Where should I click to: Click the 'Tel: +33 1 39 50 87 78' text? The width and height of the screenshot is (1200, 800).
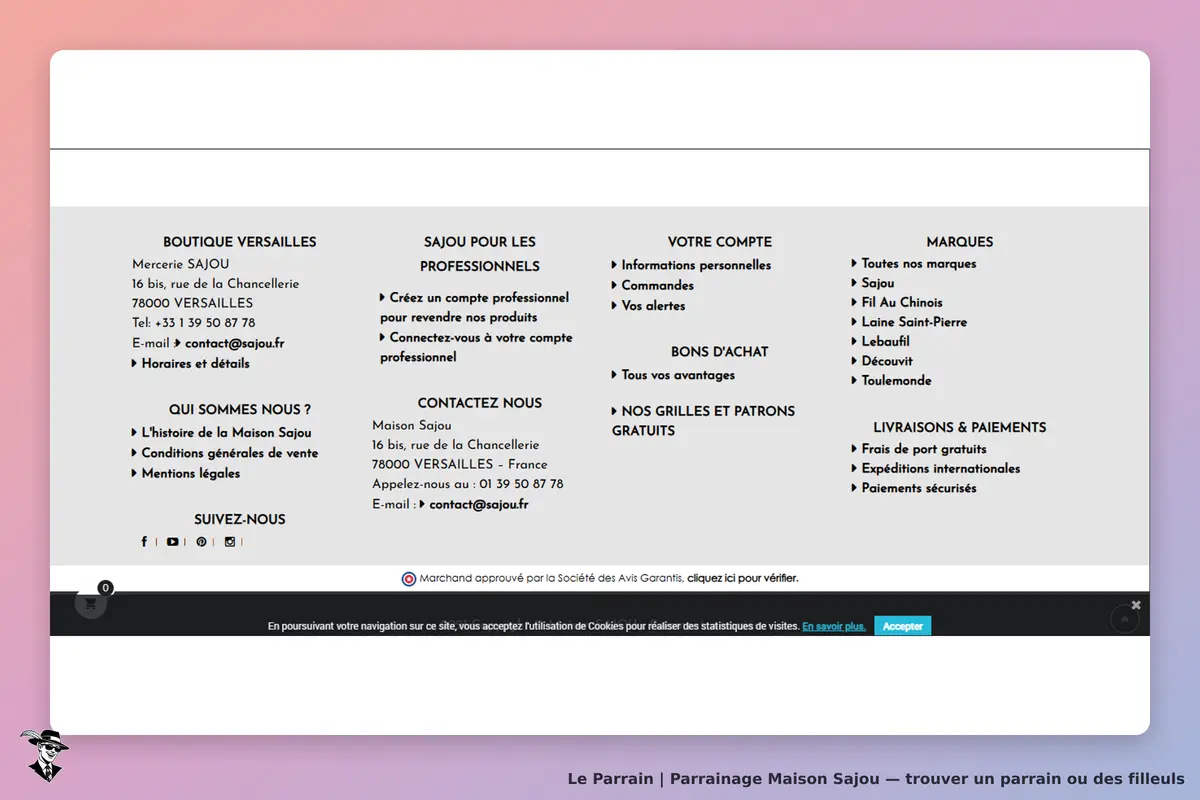pos(194,323)
